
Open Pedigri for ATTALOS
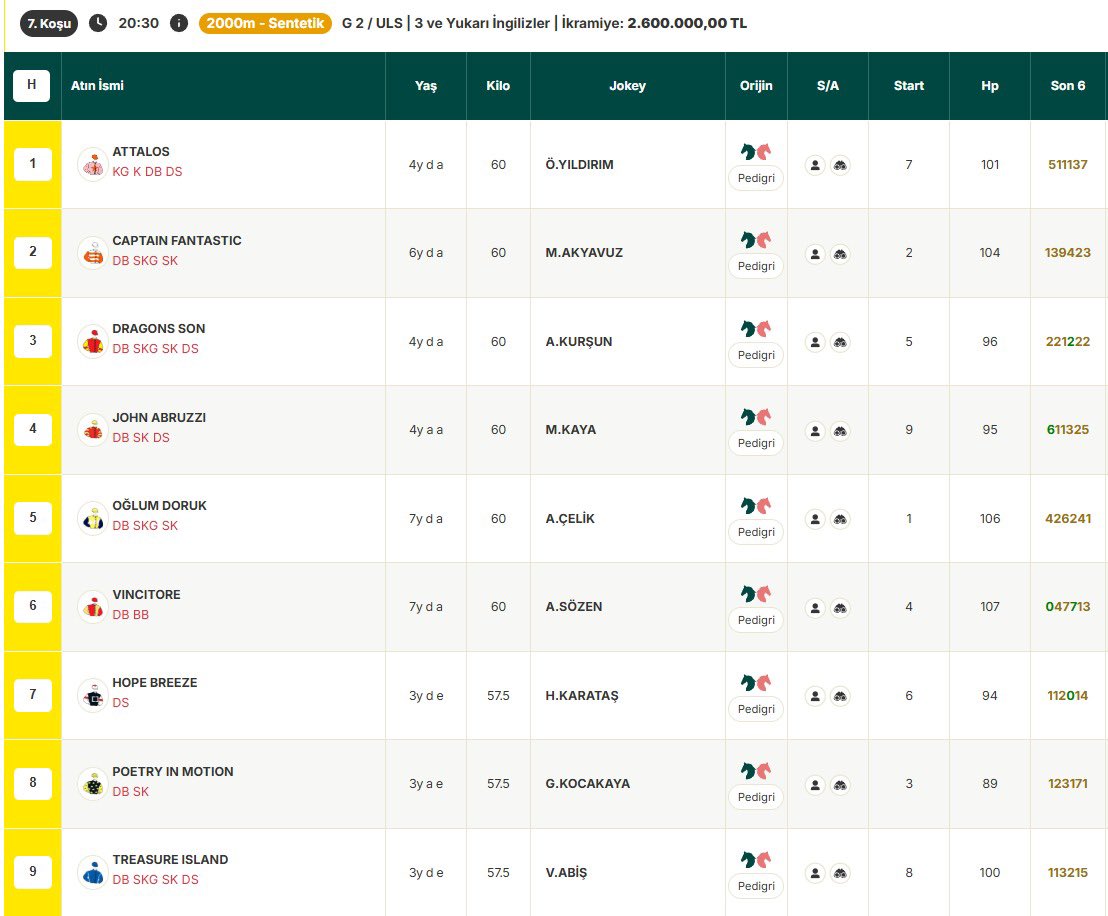click(756, 178)
